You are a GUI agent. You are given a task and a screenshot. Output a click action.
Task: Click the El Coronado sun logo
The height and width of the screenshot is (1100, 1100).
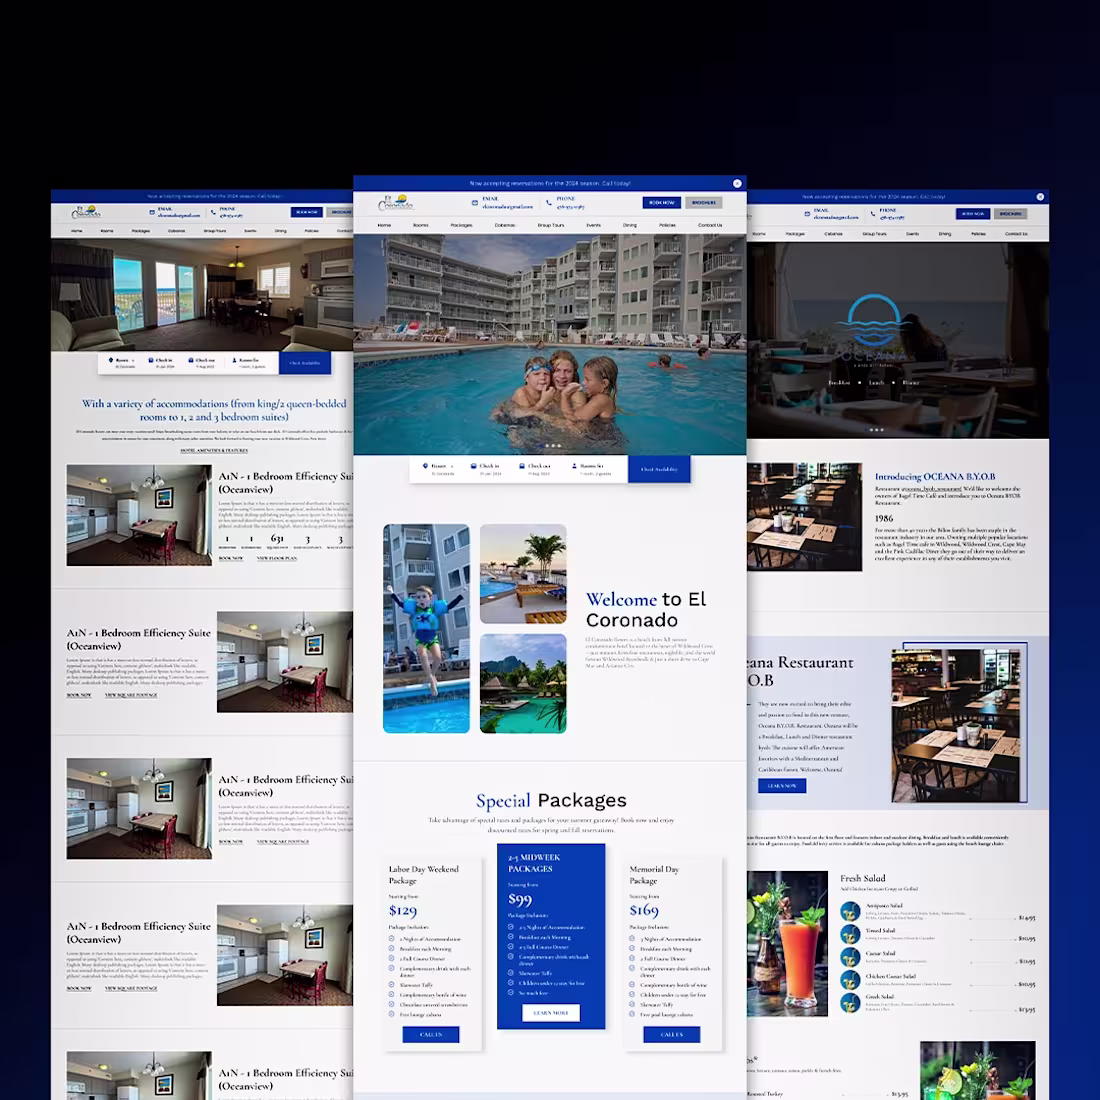[x=398, y=201]
